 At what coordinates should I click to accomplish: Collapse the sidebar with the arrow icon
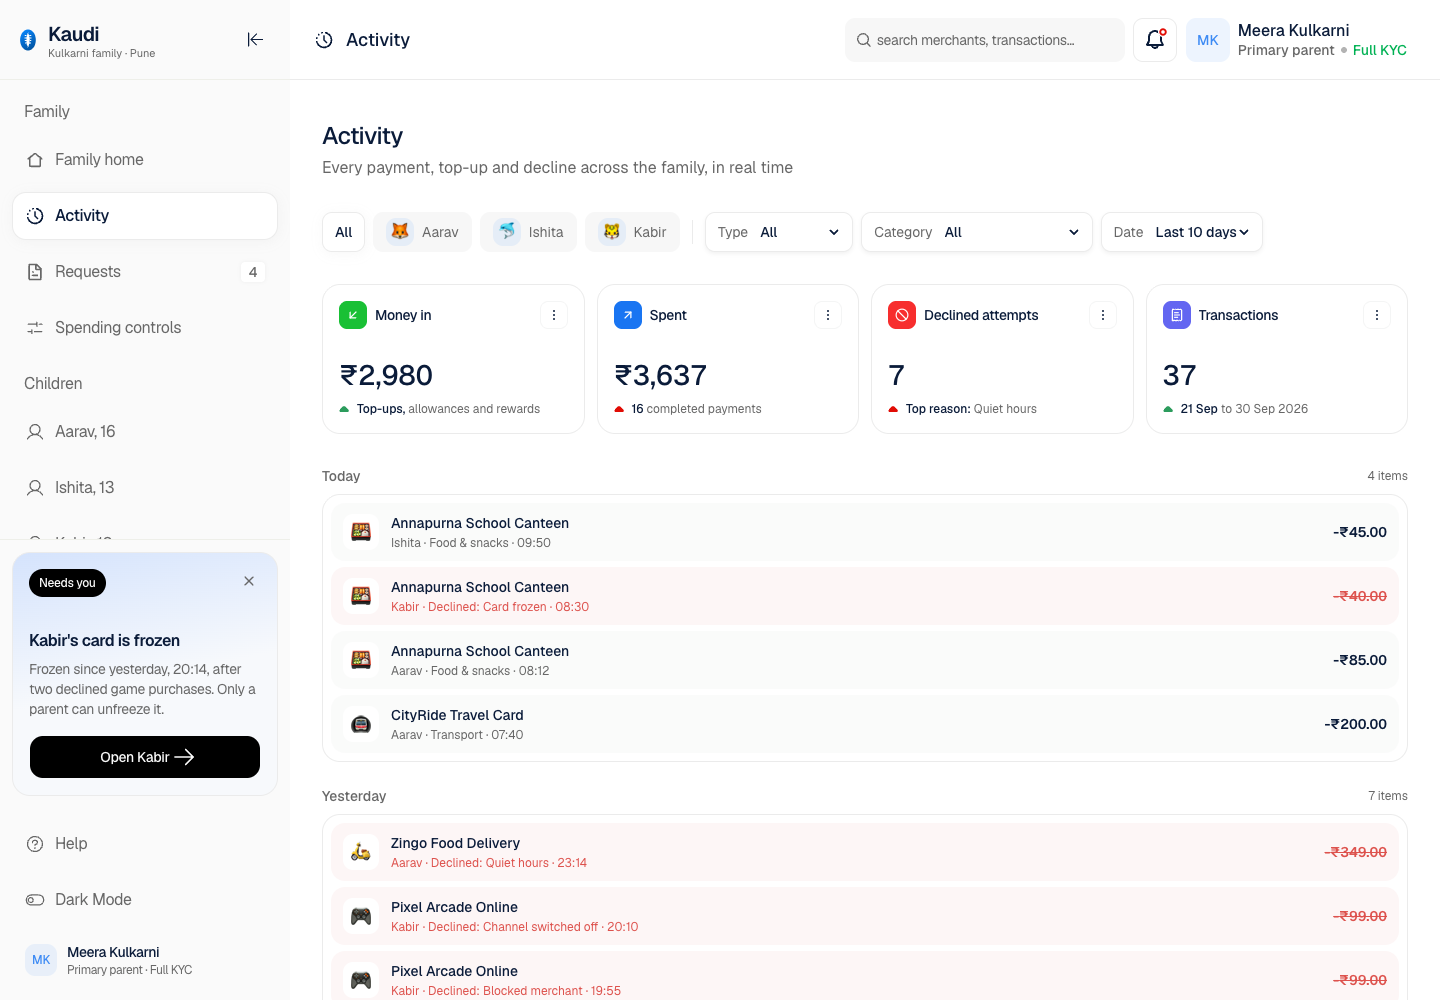coord(255,39)
